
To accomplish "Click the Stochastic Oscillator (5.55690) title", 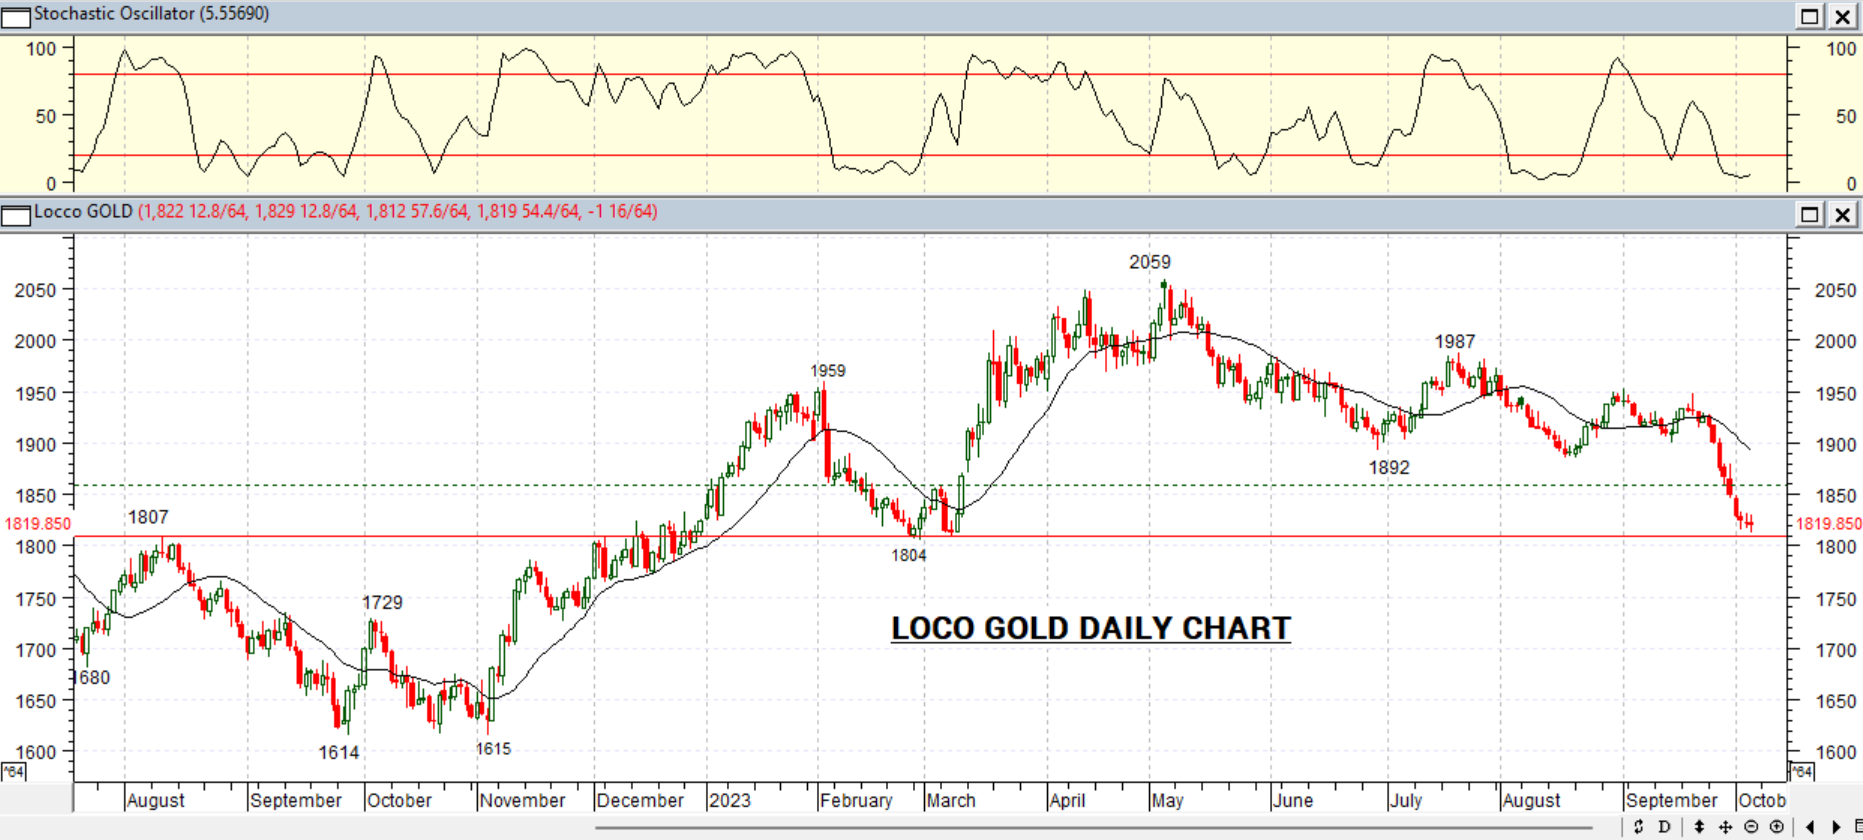I will [x=151, y=14].
